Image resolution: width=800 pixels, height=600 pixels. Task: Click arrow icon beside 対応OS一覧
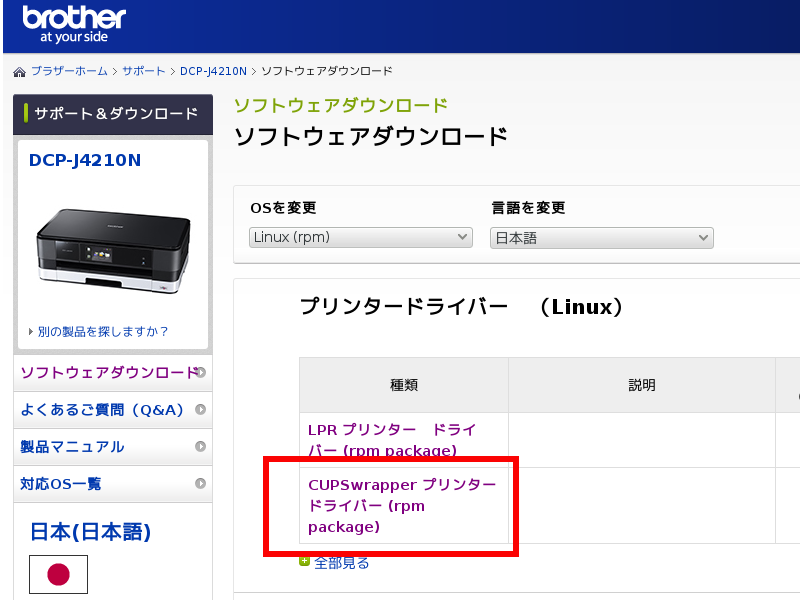[x=201, y=483]
